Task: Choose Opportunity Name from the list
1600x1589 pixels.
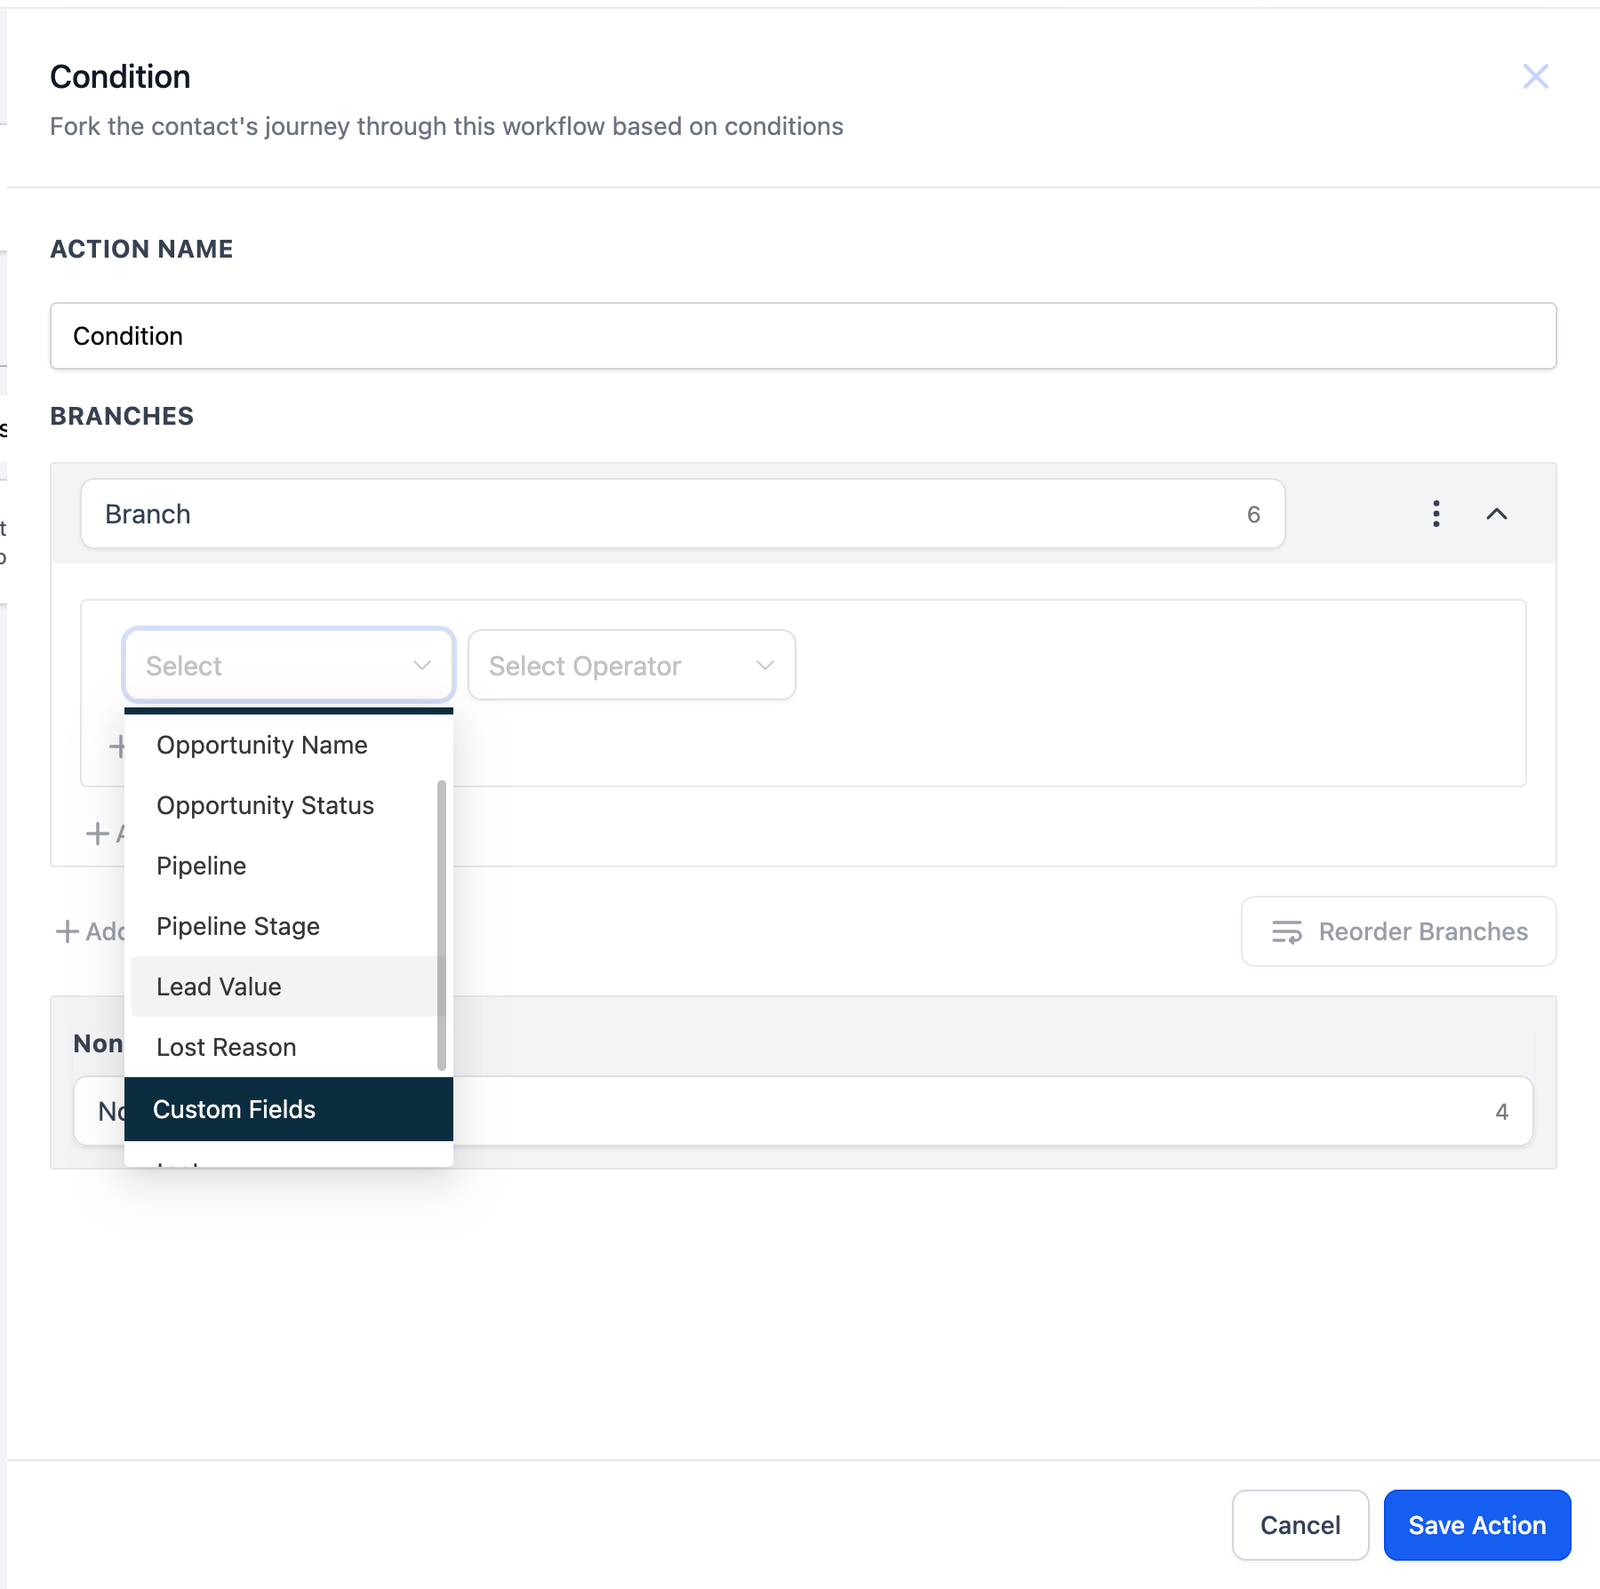Action: pos(262,745)
